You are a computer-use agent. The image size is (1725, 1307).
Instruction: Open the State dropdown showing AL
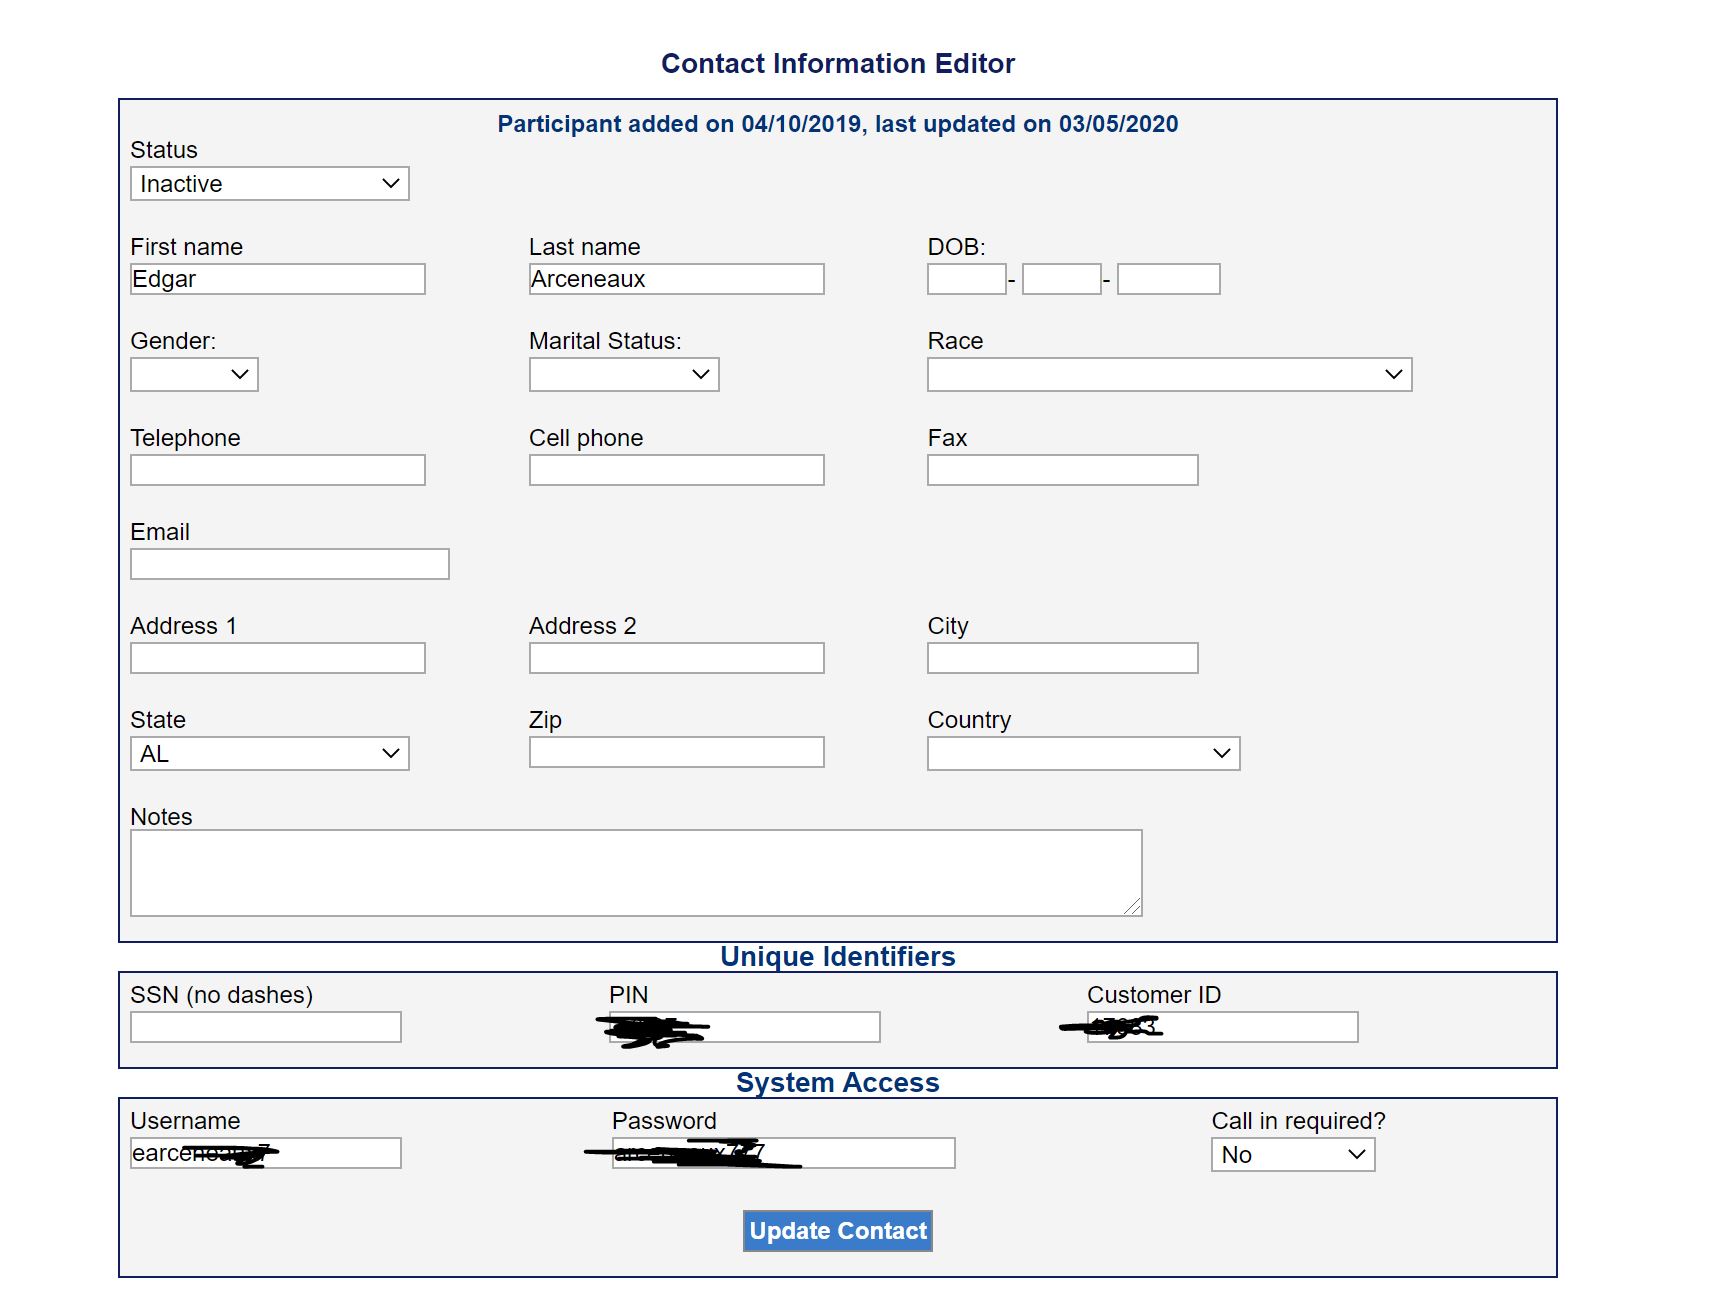pyautogui.click(x=269, y=754)
